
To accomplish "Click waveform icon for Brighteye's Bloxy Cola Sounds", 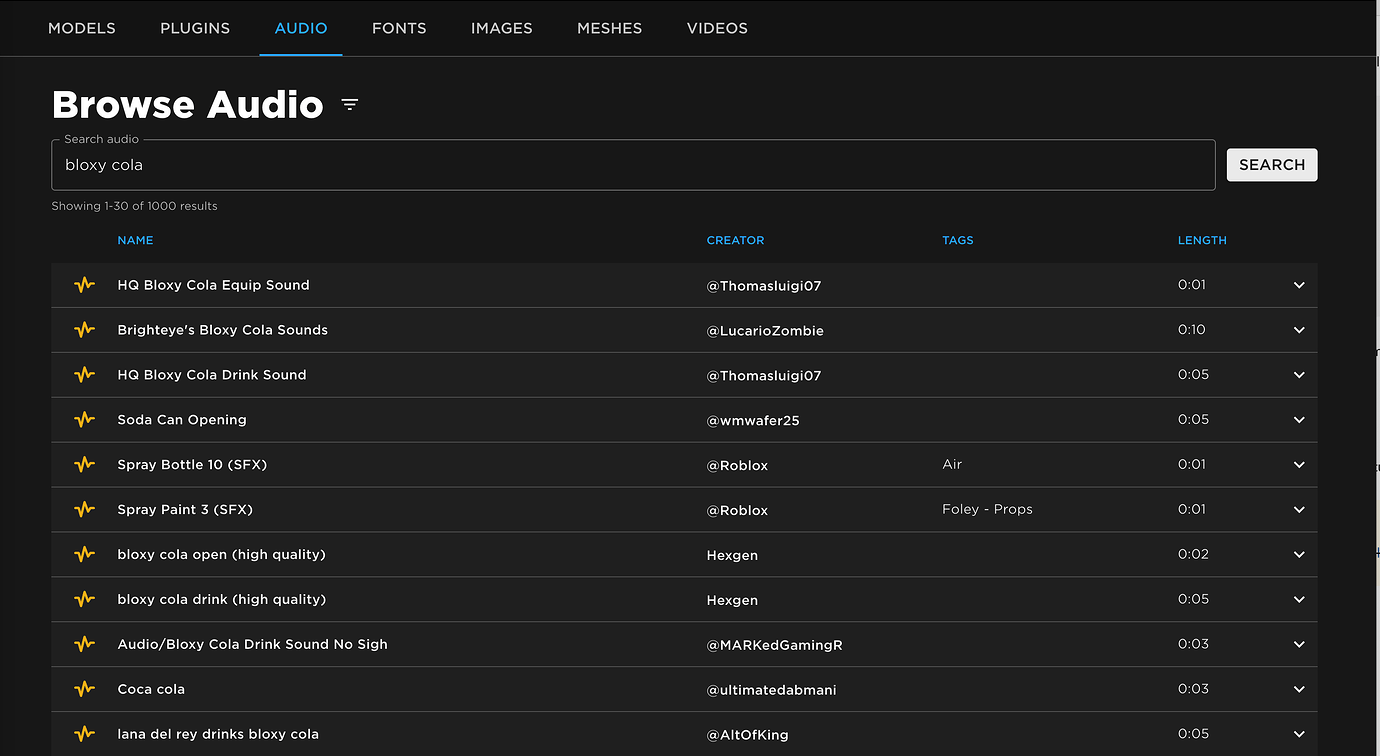I will coord(85,330).
